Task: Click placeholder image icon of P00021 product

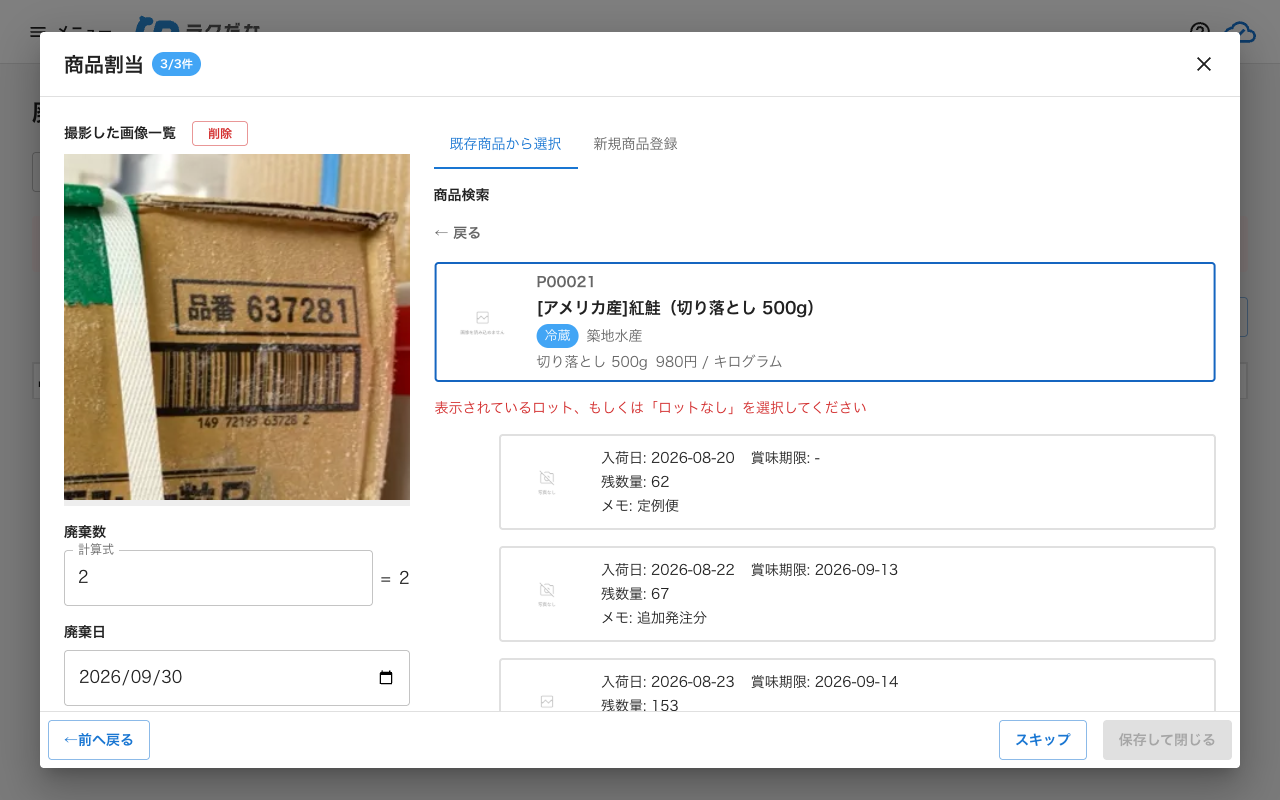Action: click(x=482, y=322)
